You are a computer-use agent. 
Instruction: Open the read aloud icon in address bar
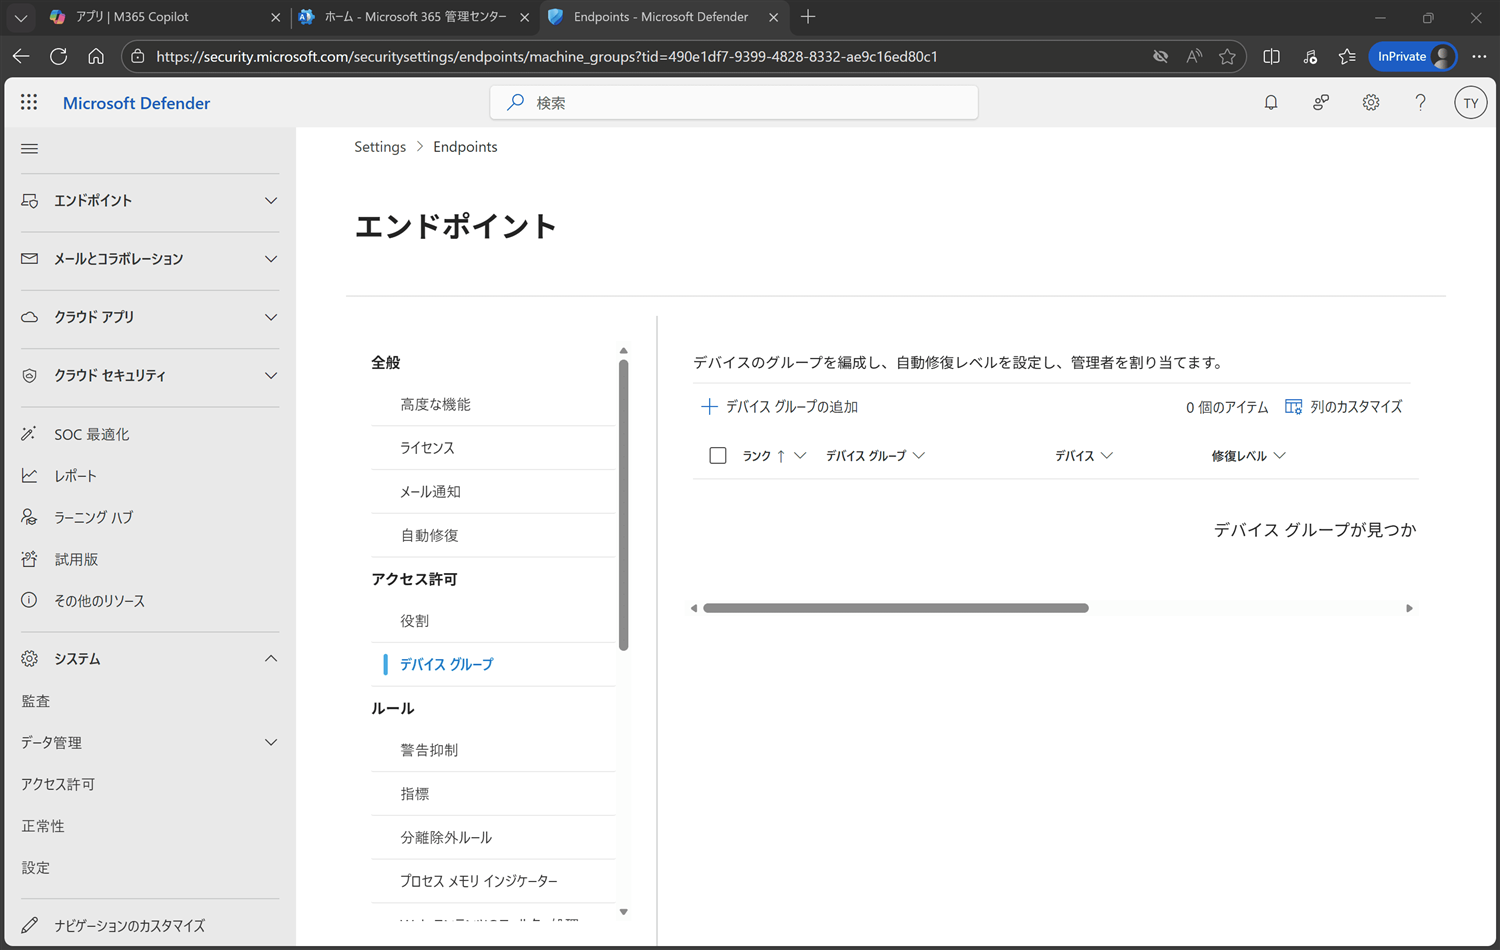click(1194, 57)
